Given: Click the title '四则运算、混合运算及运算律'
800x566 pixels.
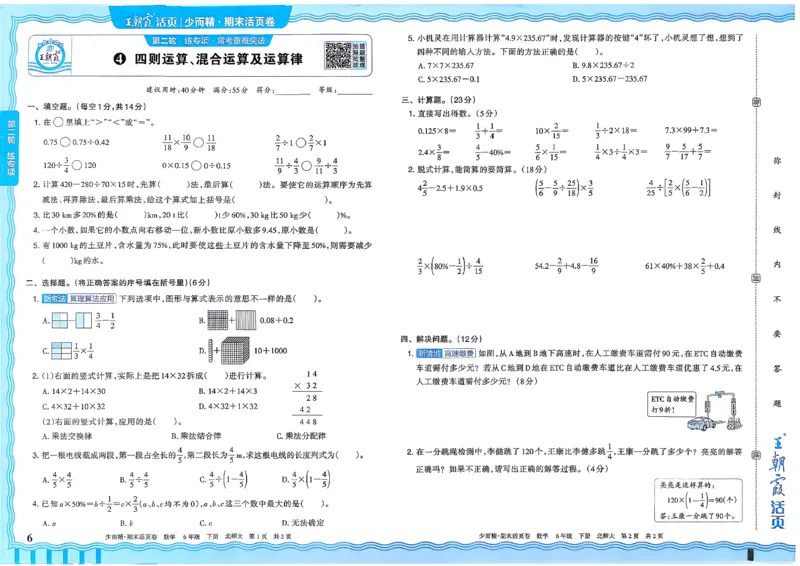Looking at the screenshot, I should pos(218,59).
